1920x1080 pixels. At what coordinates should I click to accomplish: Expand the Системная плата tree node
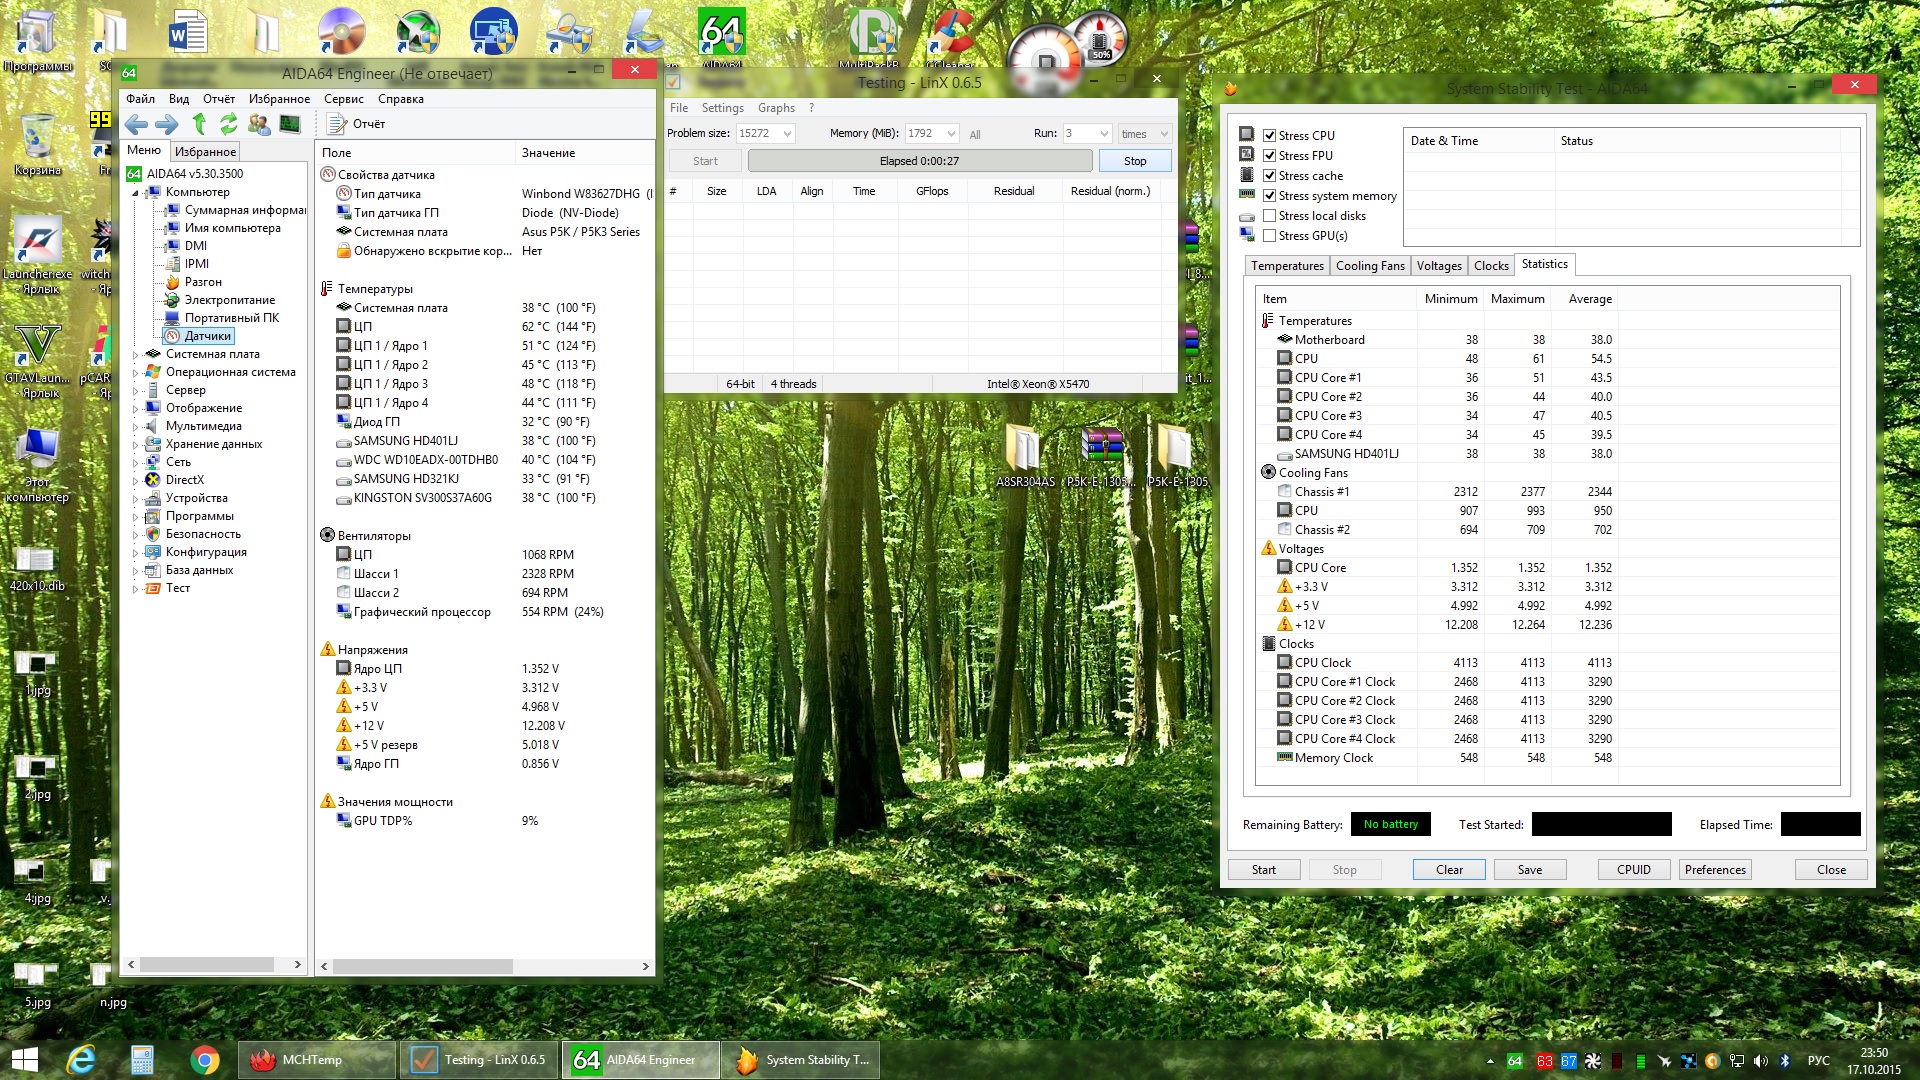click(136, 354)
